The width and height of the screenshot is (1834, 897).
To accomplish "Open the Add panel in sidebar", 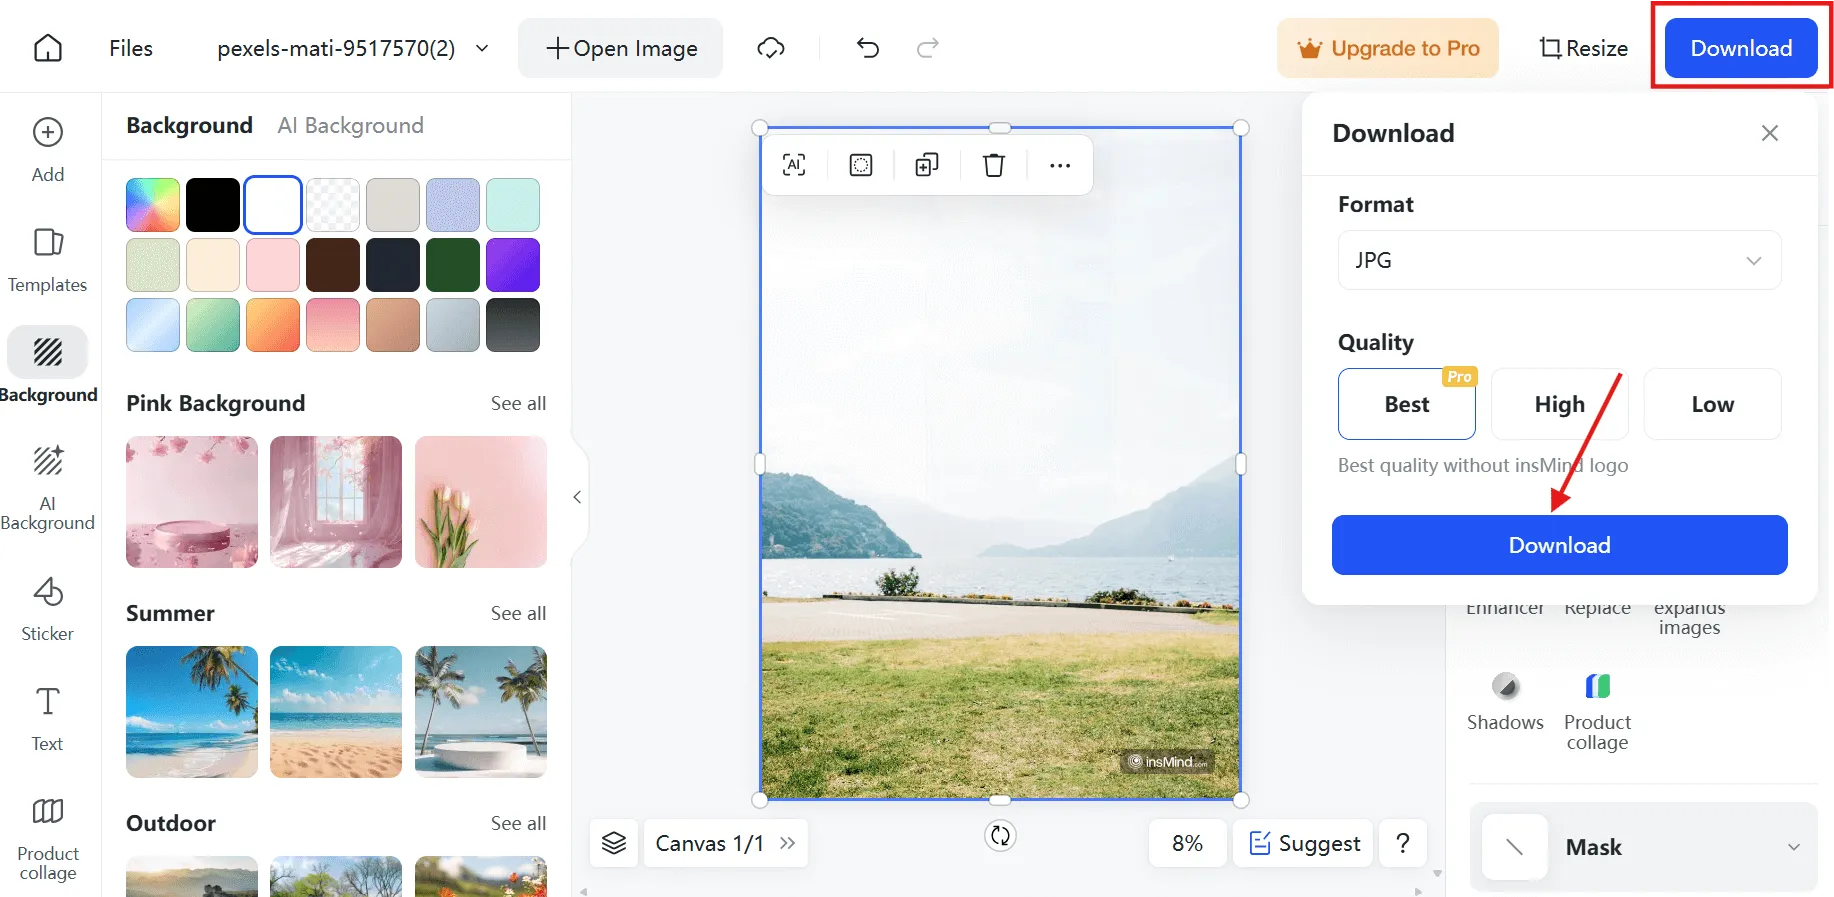I will point(48,150).
